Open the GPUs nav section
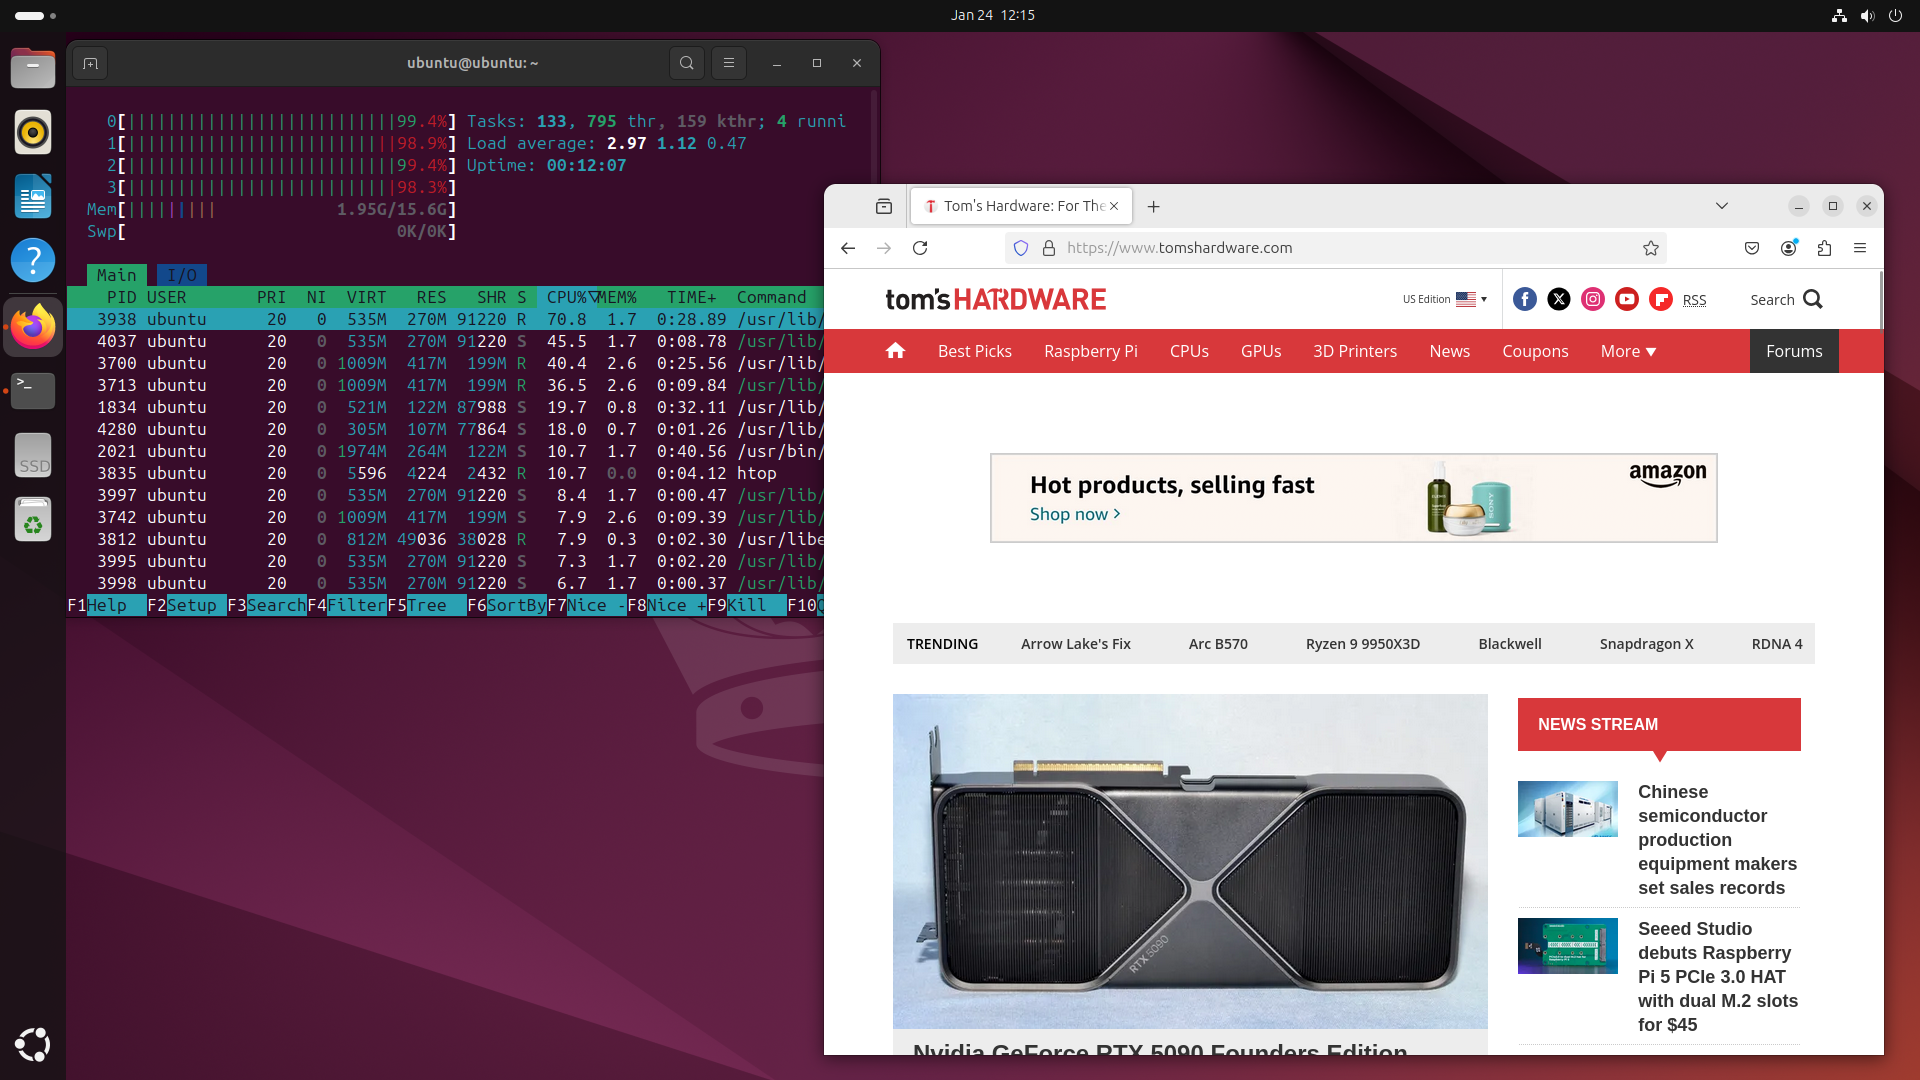 [x=1261, y=351]
